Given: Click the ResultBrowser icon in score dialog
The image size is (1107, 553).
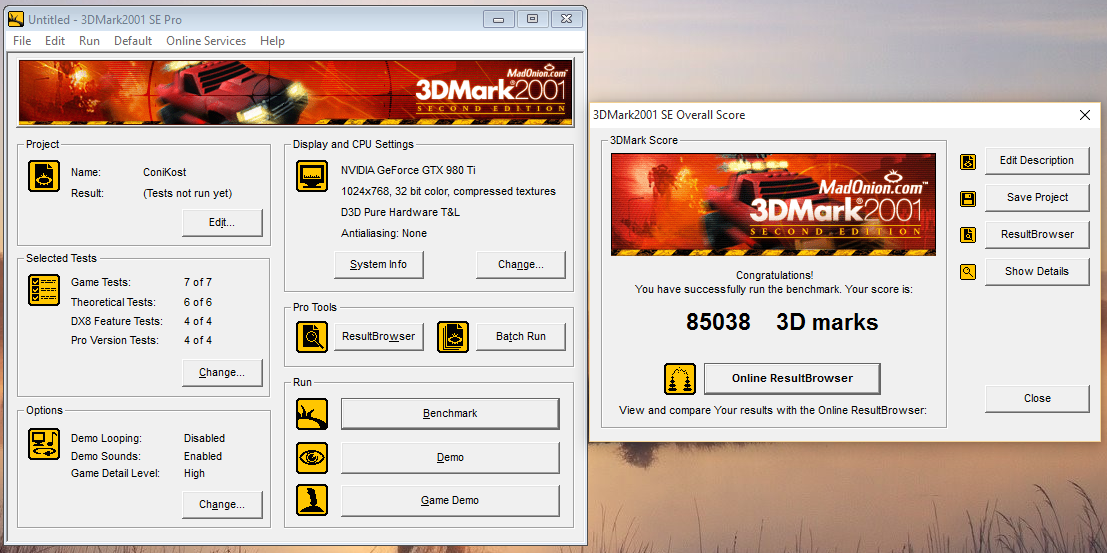Looking at the screenshot, I should pyautogui.click(x=968, y=235).
